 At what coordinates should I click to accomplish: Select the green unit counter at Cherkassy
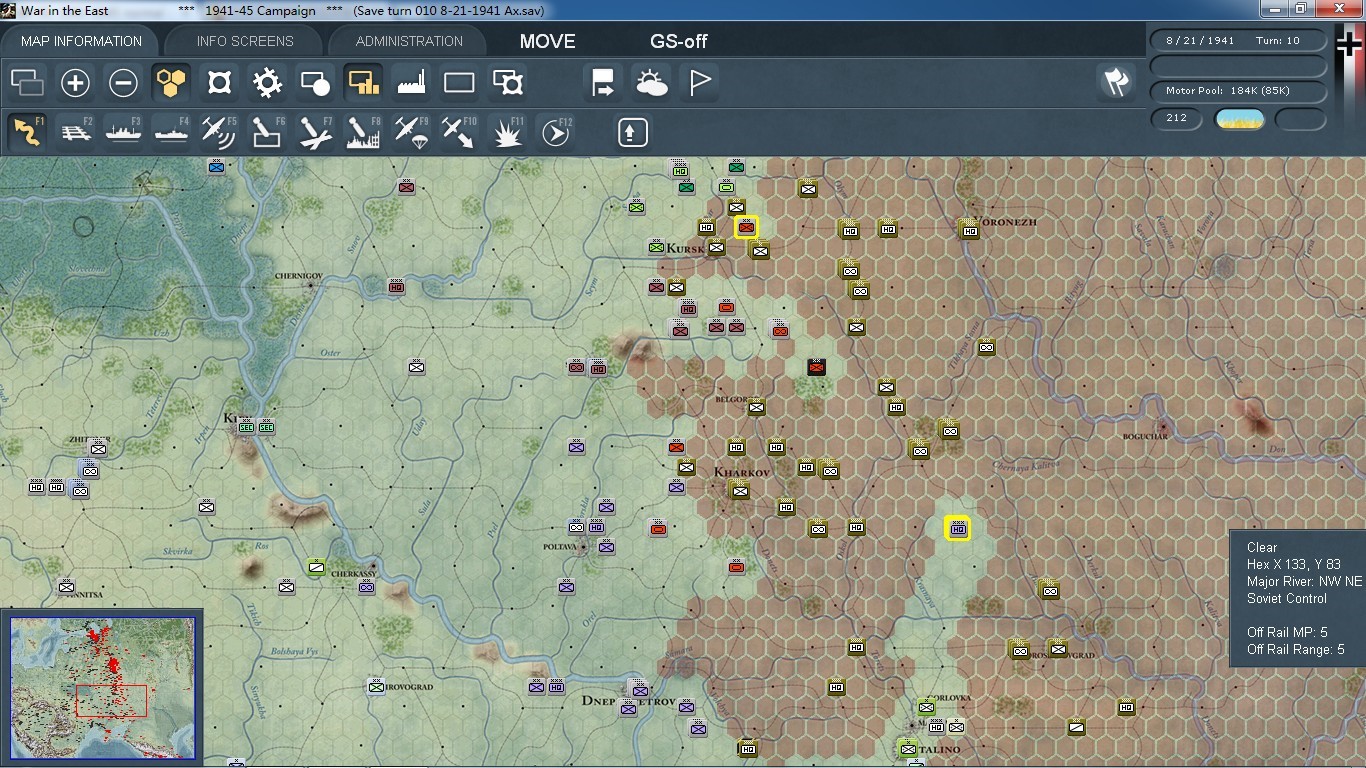(317, 567)
